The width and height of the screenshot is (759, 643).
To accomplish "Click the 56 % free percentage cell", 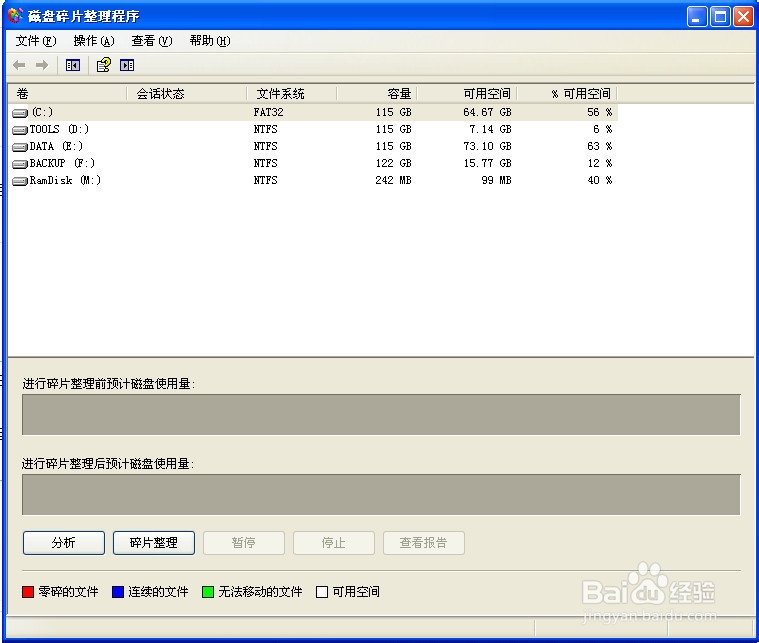I will click(600, 112).
